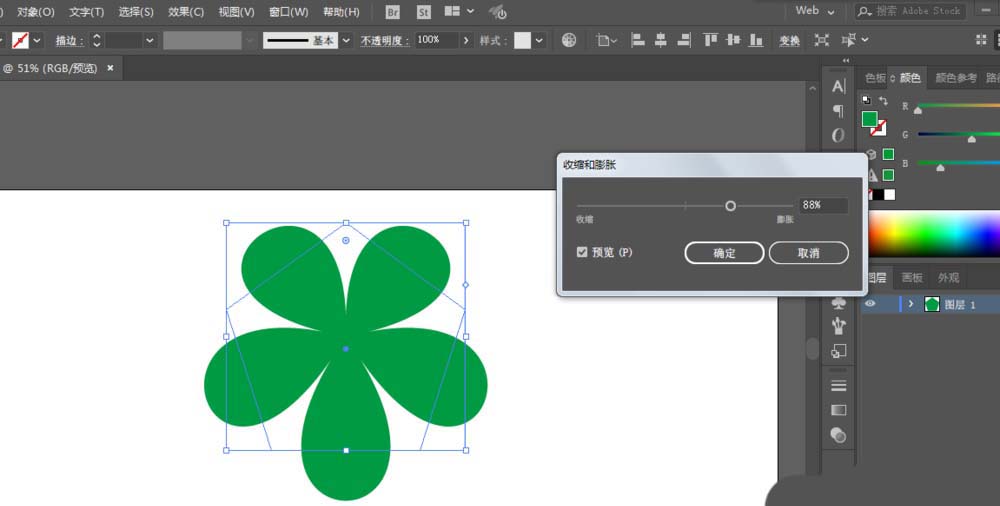Click the R channel slider handle

(x=918, y=110)
